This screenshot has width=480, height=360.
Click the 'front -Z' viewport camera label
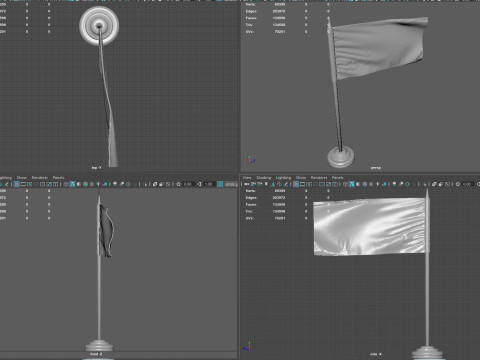point(96,354)
